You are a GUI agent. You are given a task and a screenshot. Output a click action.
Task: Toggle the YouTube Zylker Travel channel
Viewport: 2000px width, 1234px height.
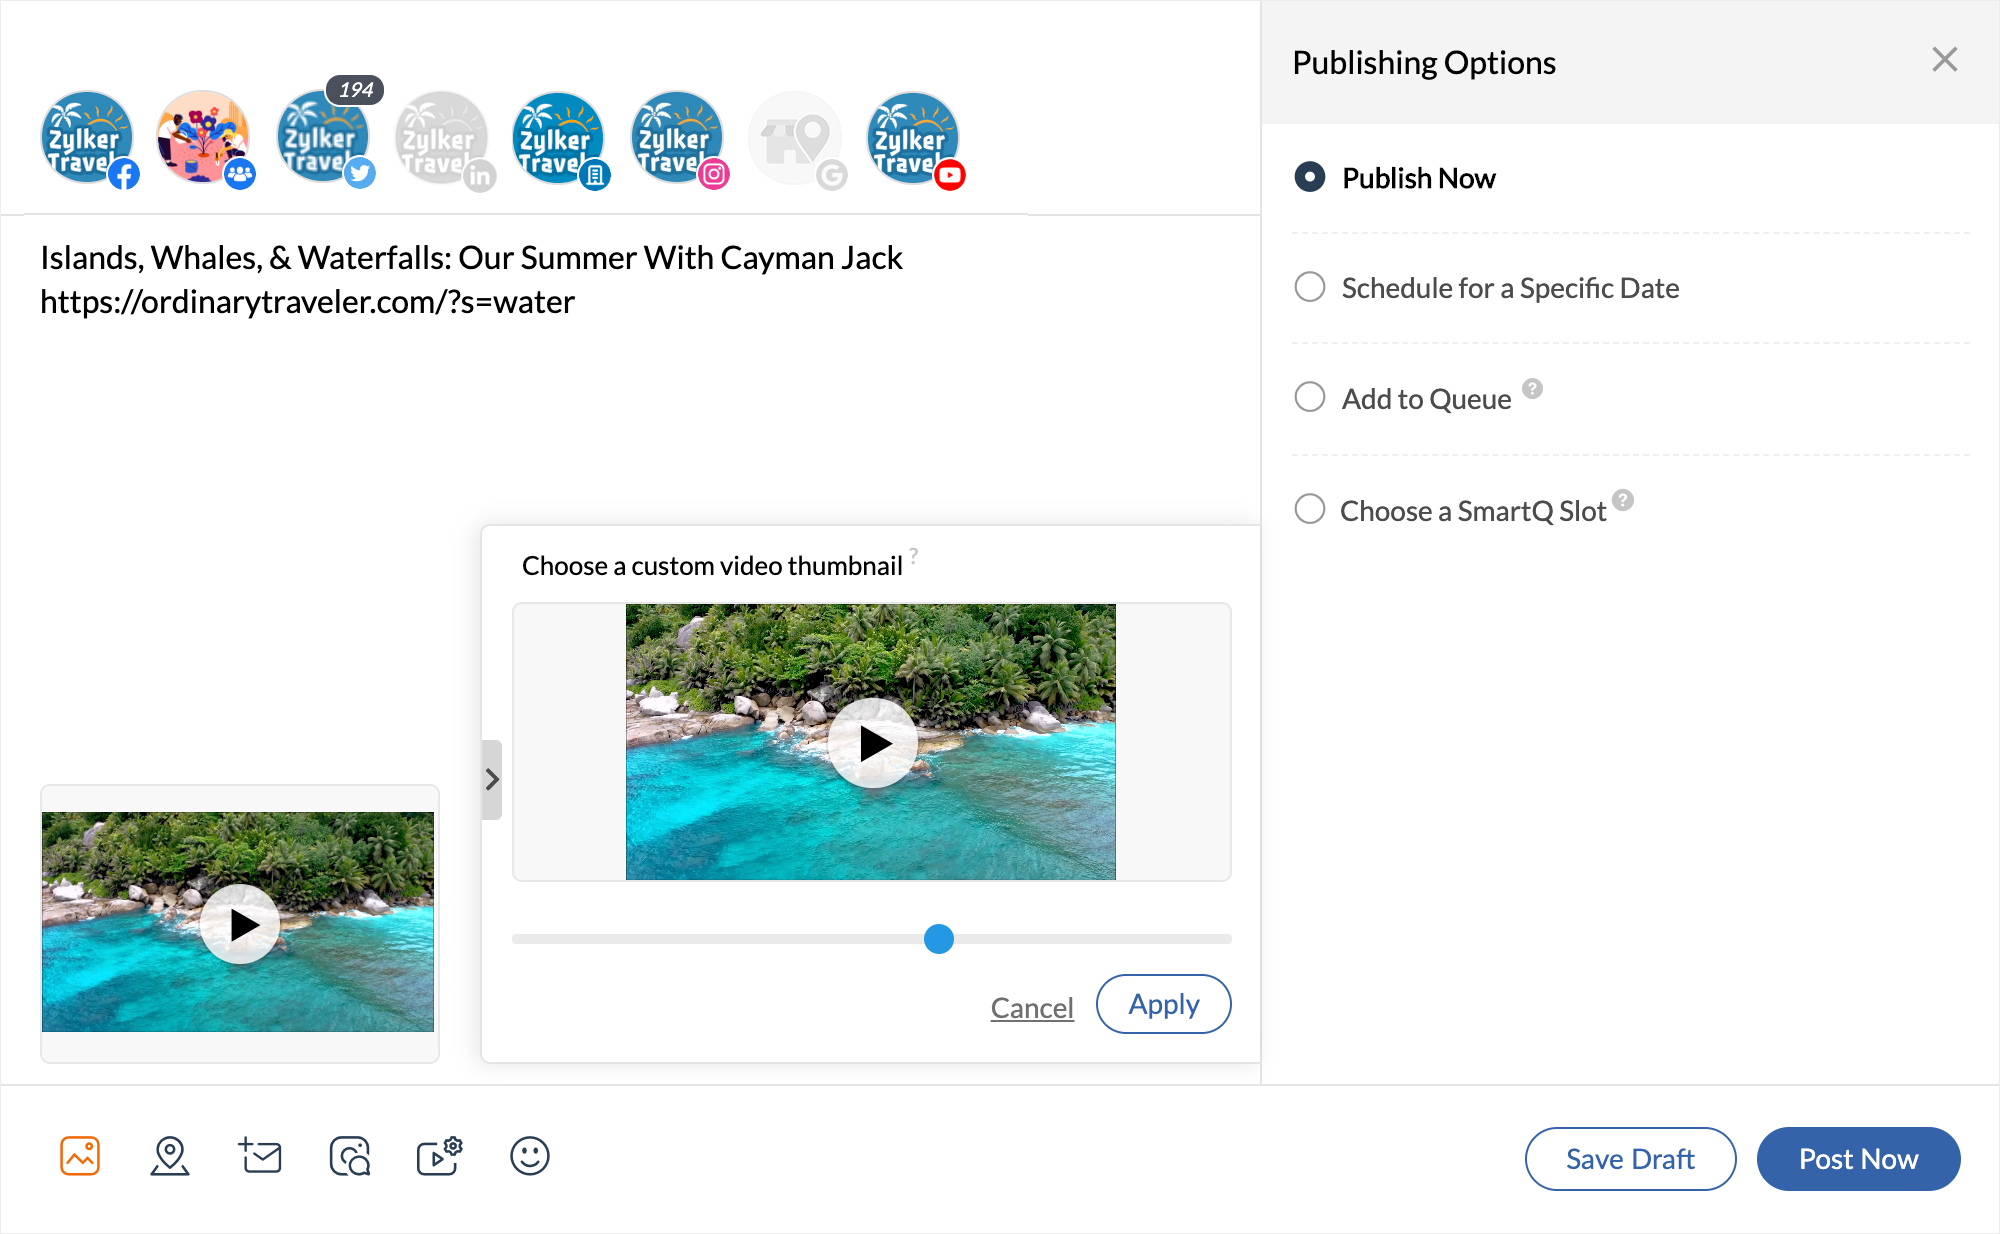click(913, 138)
